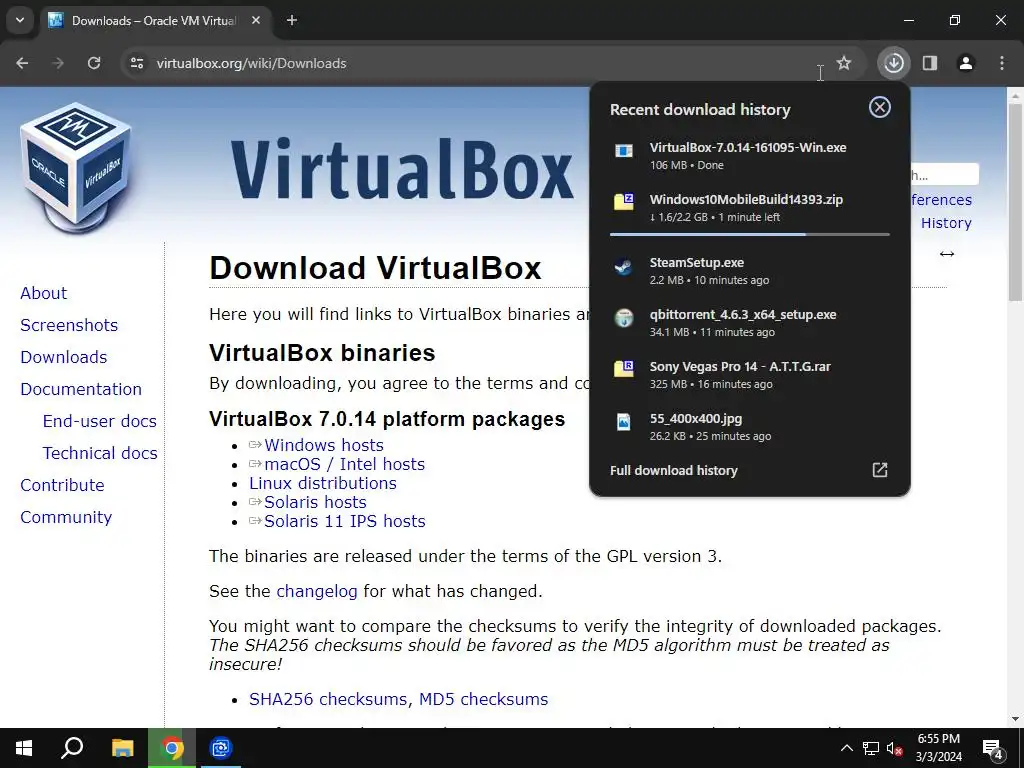Open the SHA256 checksums link
Image resolution: width=1024 pixels, height=768 pixels.
coord(328,699)
